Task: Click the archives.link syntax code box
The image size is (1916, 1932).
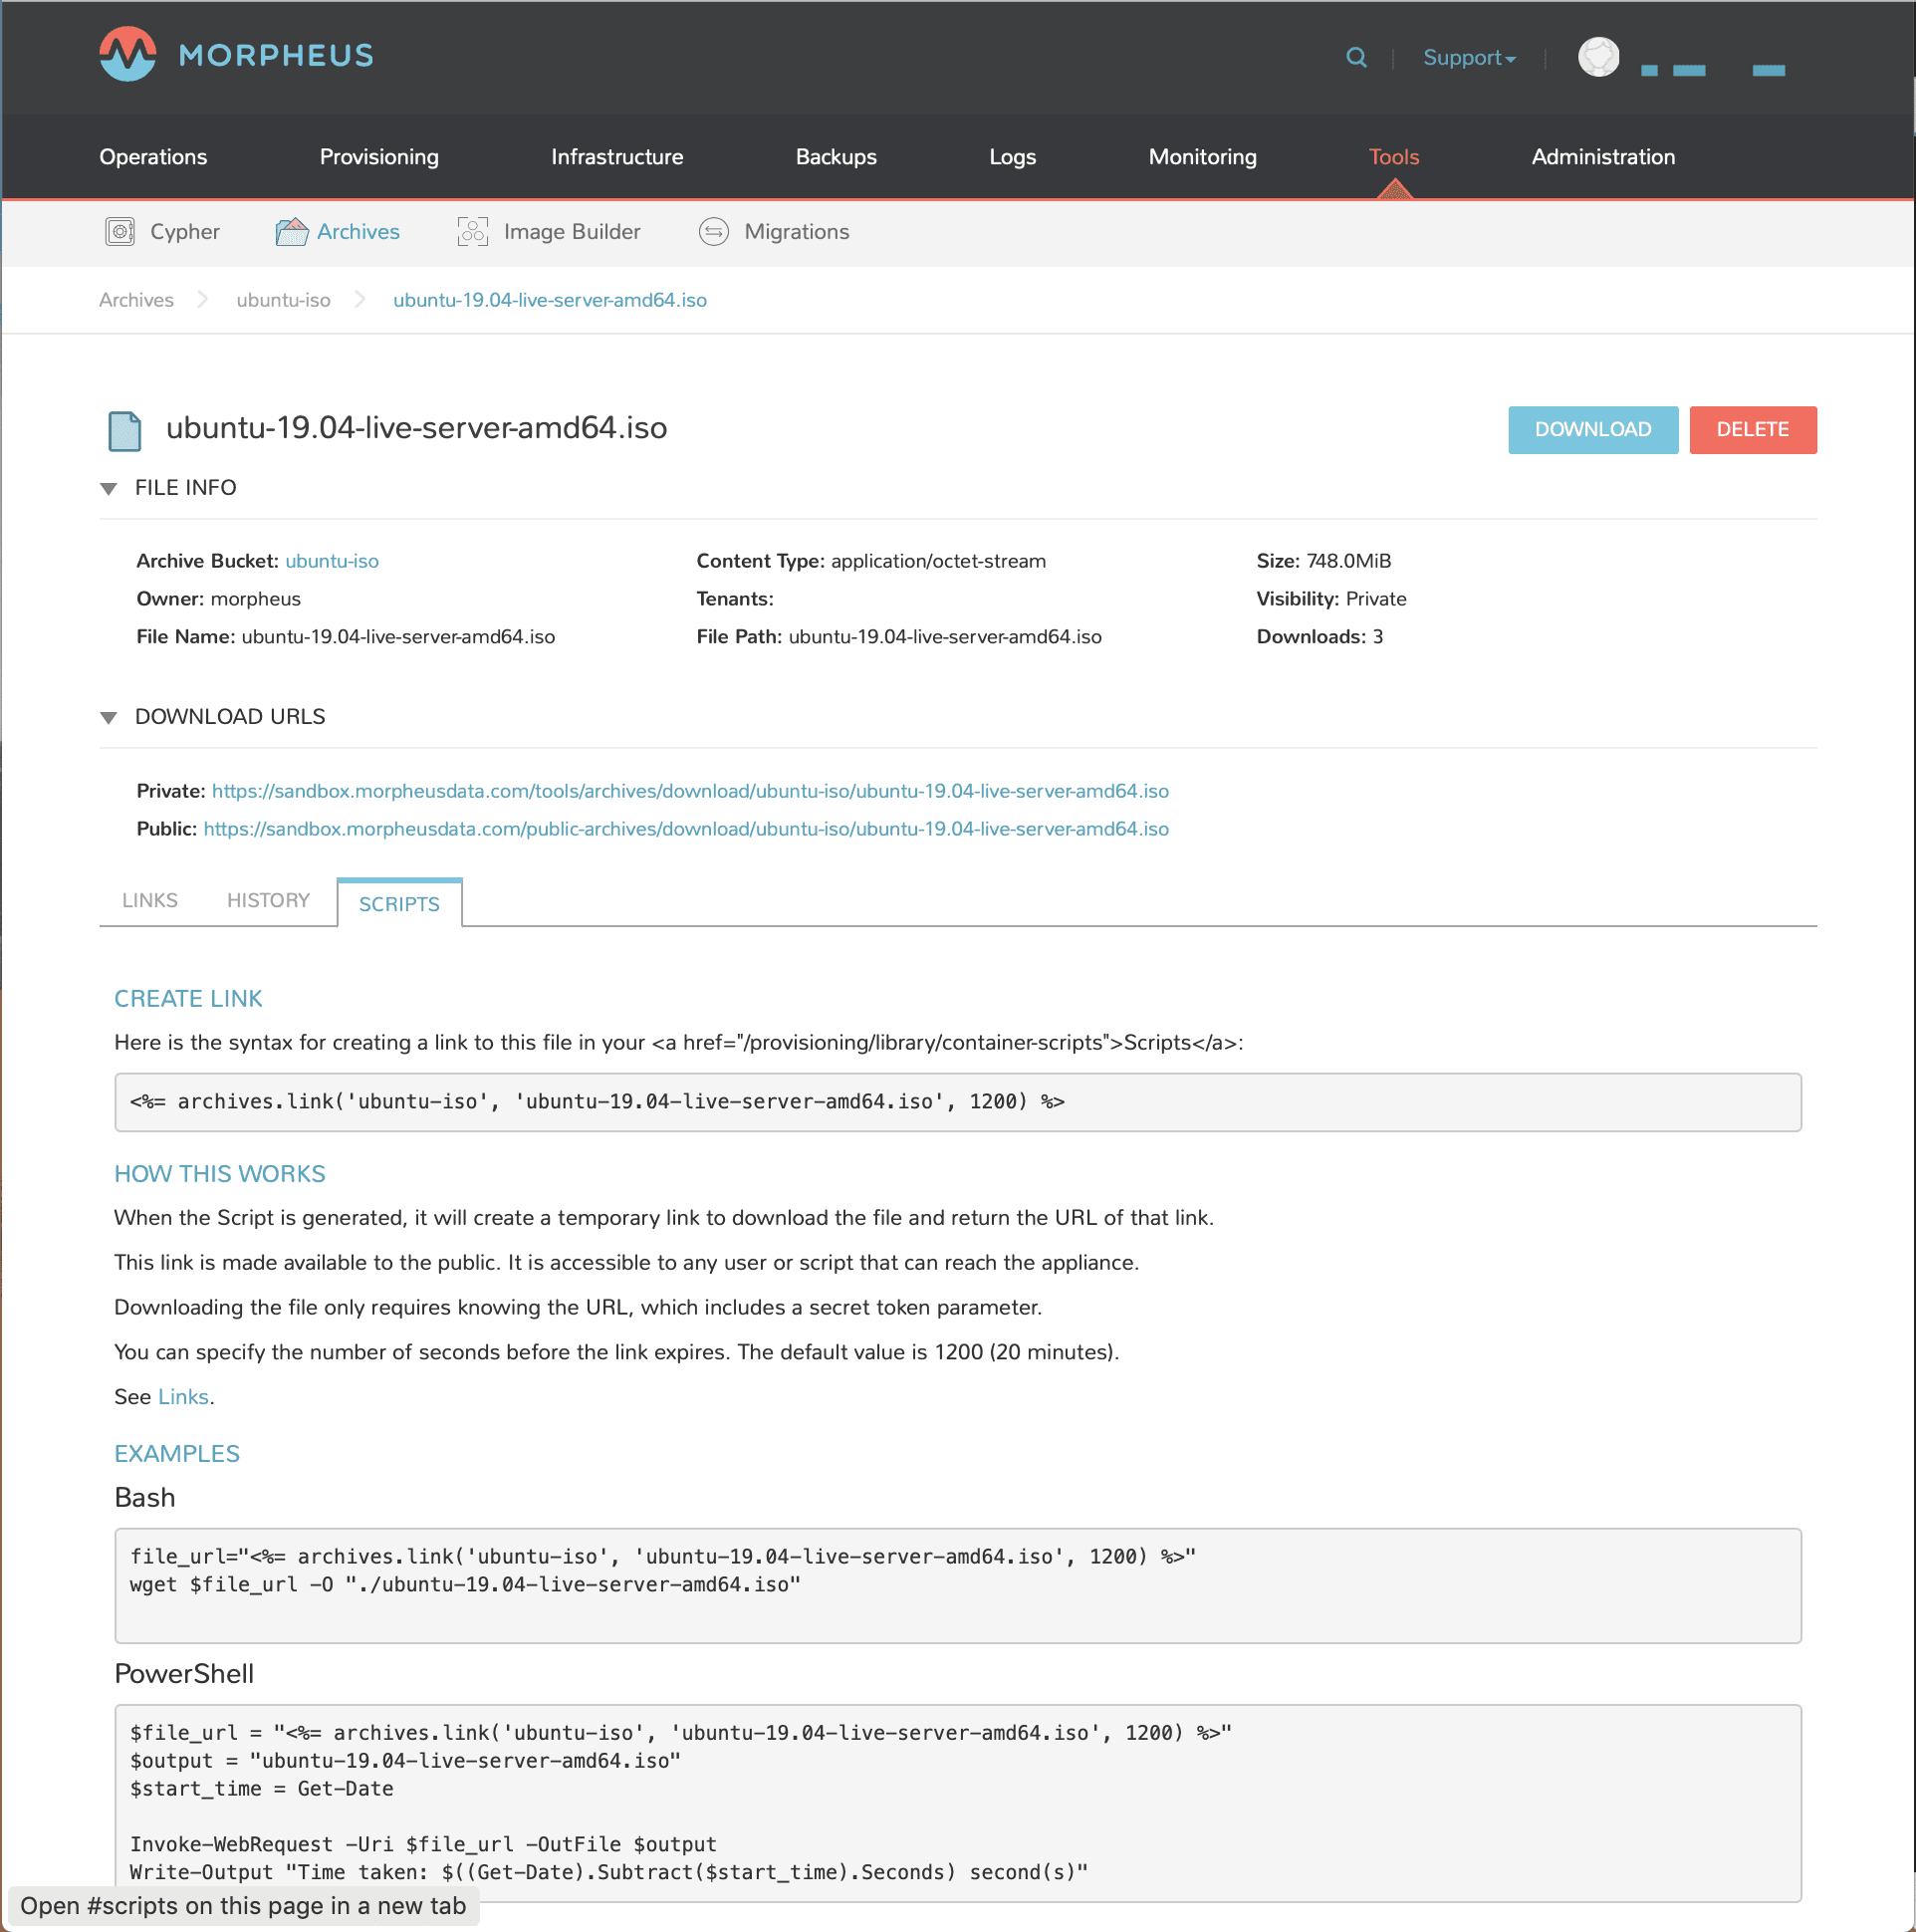Action: pos(957,1103)
